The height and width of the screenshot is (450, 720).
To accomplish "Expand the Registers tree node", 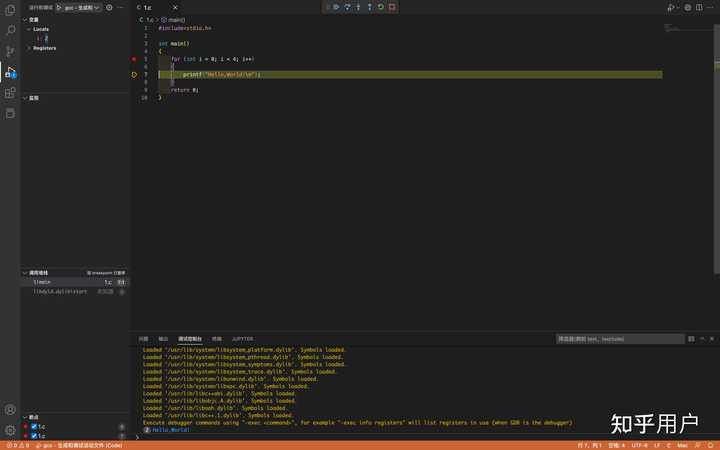I will [29, 47].
